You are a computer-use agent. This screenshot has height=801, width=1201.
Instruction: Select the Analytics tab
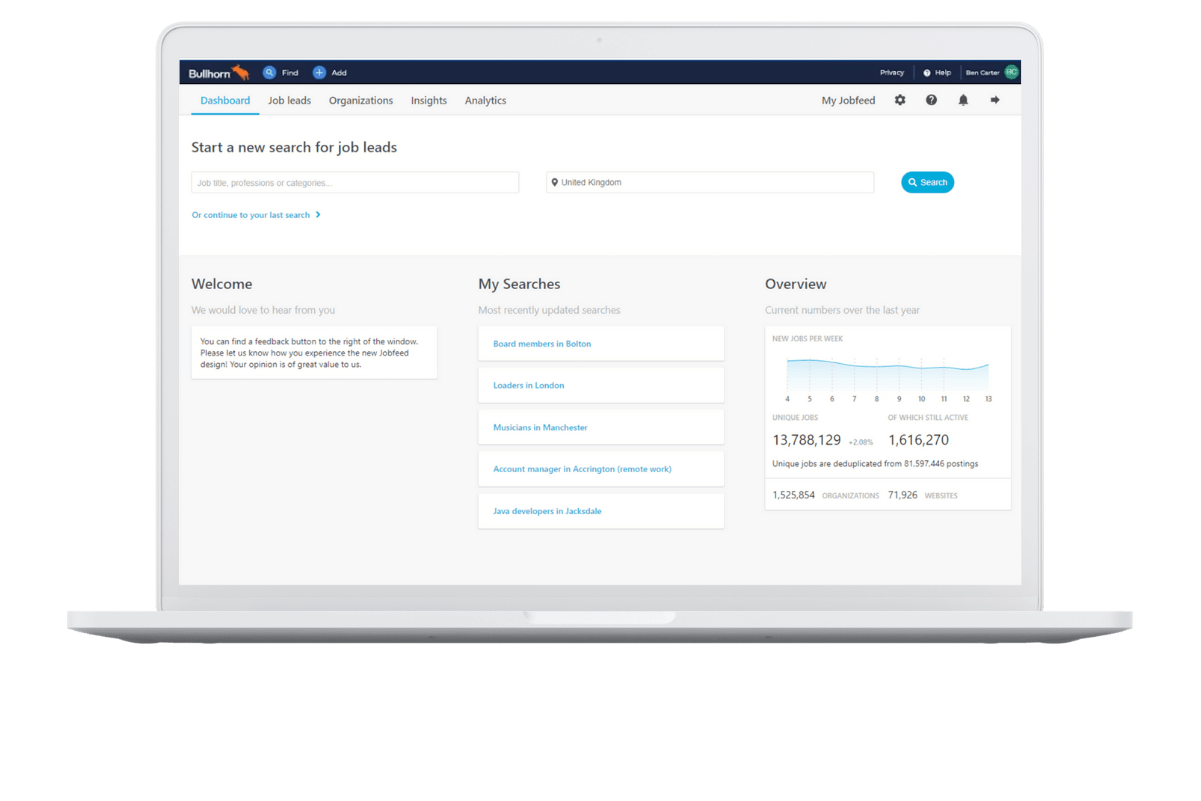click(485, 101)
